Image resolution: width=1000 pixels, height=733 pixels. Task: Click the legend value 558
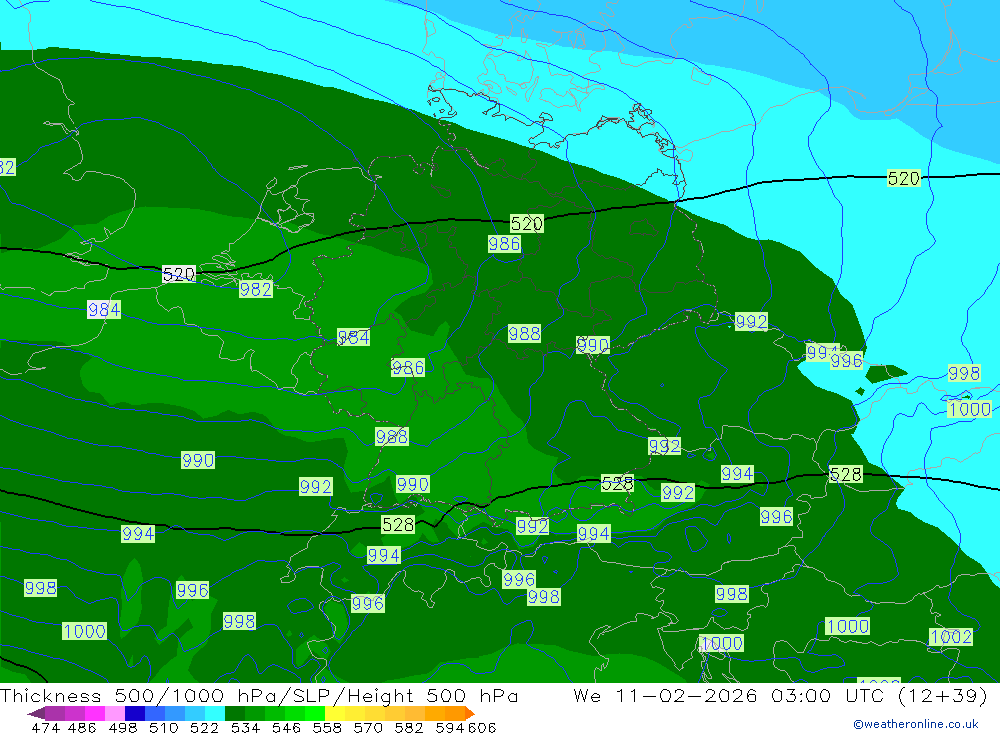[x=327, y=728]
